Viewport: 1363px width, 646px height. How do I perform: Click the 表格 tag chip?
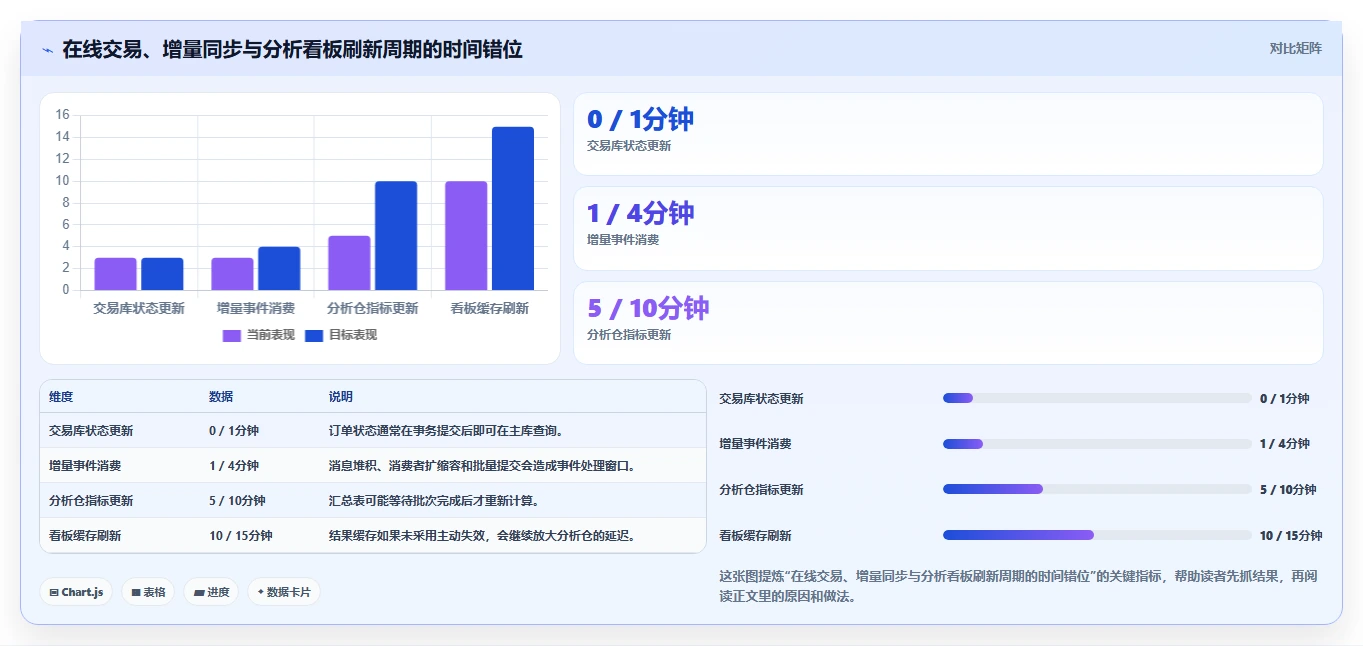tap(148, 592)
